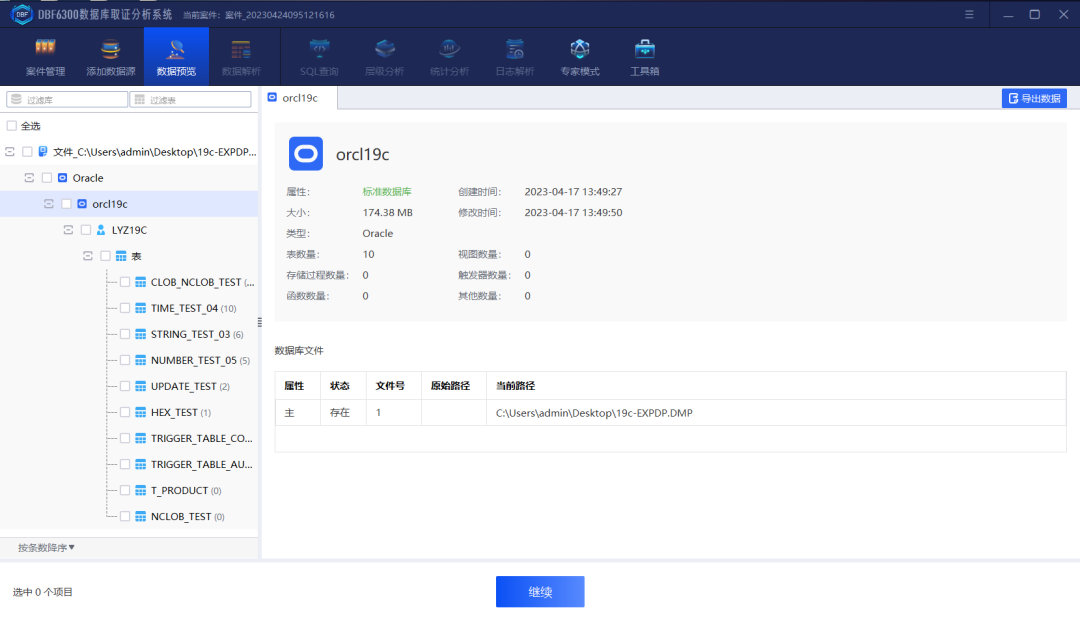
Task: Click table icon of HEX_TEST
Action: pyautogui.click(x=141, y=412)
